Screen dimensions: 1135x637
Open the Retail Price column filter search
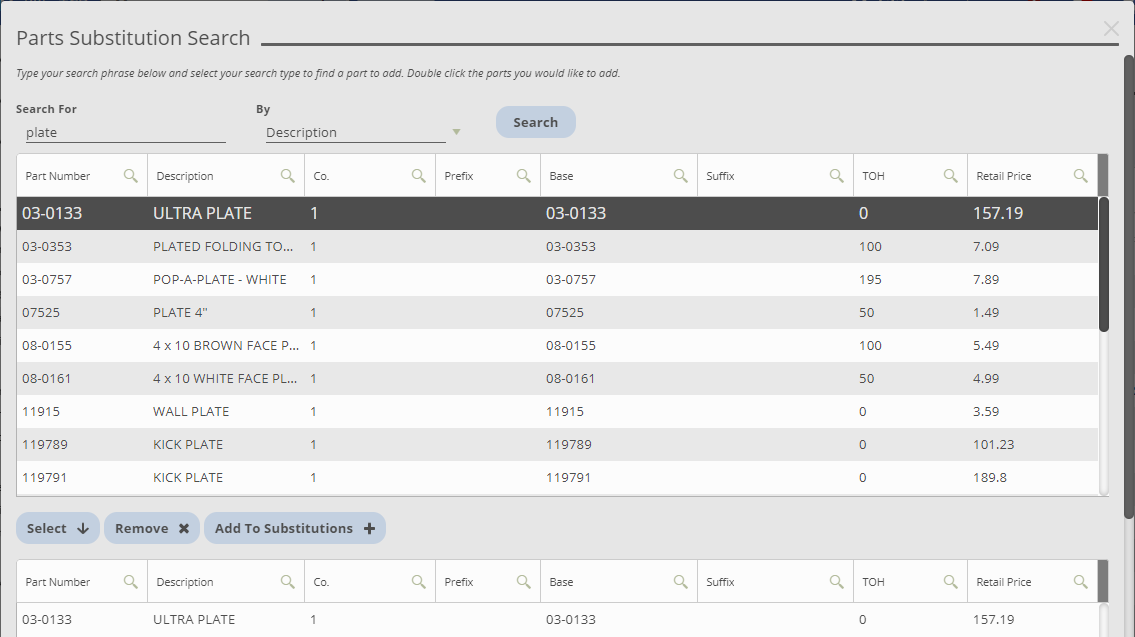(x=1081, y=175)
